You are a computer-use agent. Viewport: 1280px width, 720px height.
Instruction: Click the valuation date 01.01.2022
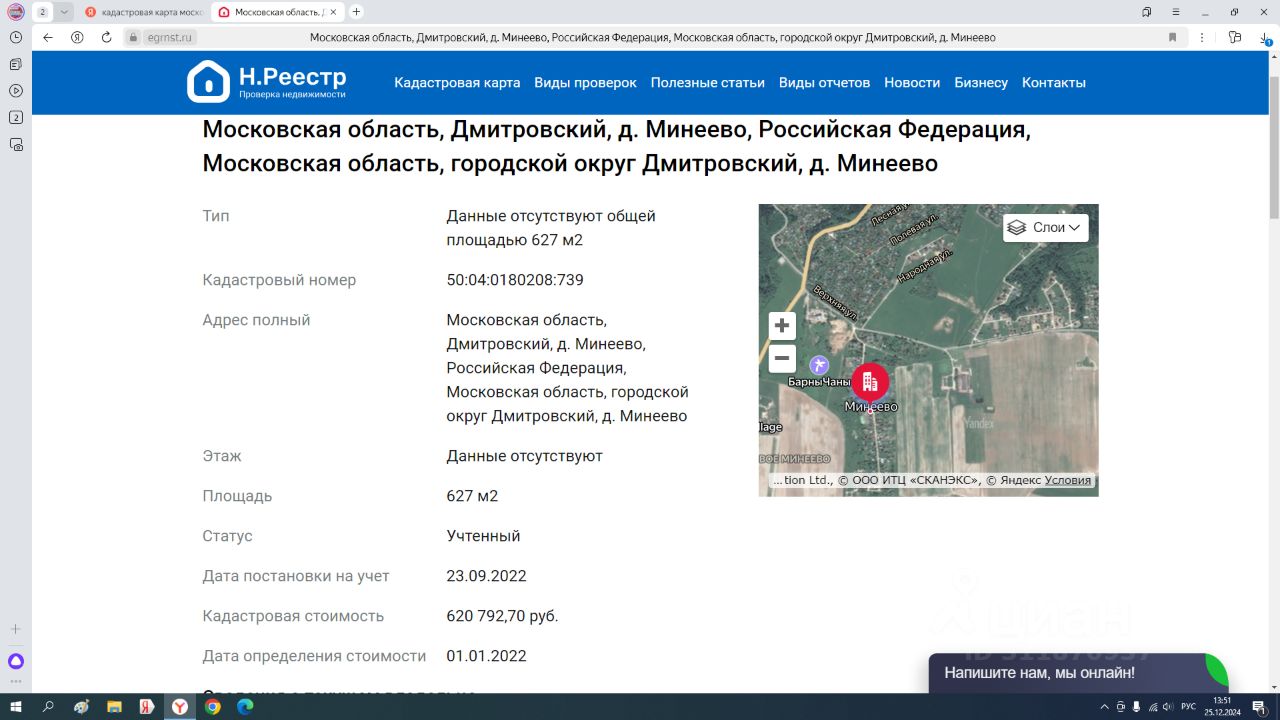(486, 656)
